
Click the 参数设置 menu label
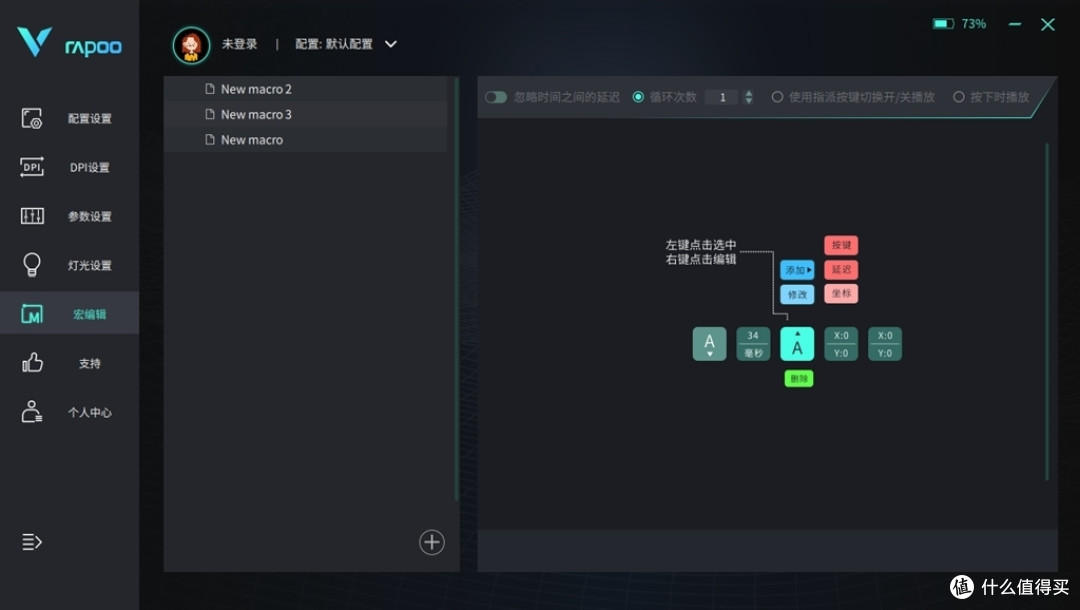(x=90, y=216)
